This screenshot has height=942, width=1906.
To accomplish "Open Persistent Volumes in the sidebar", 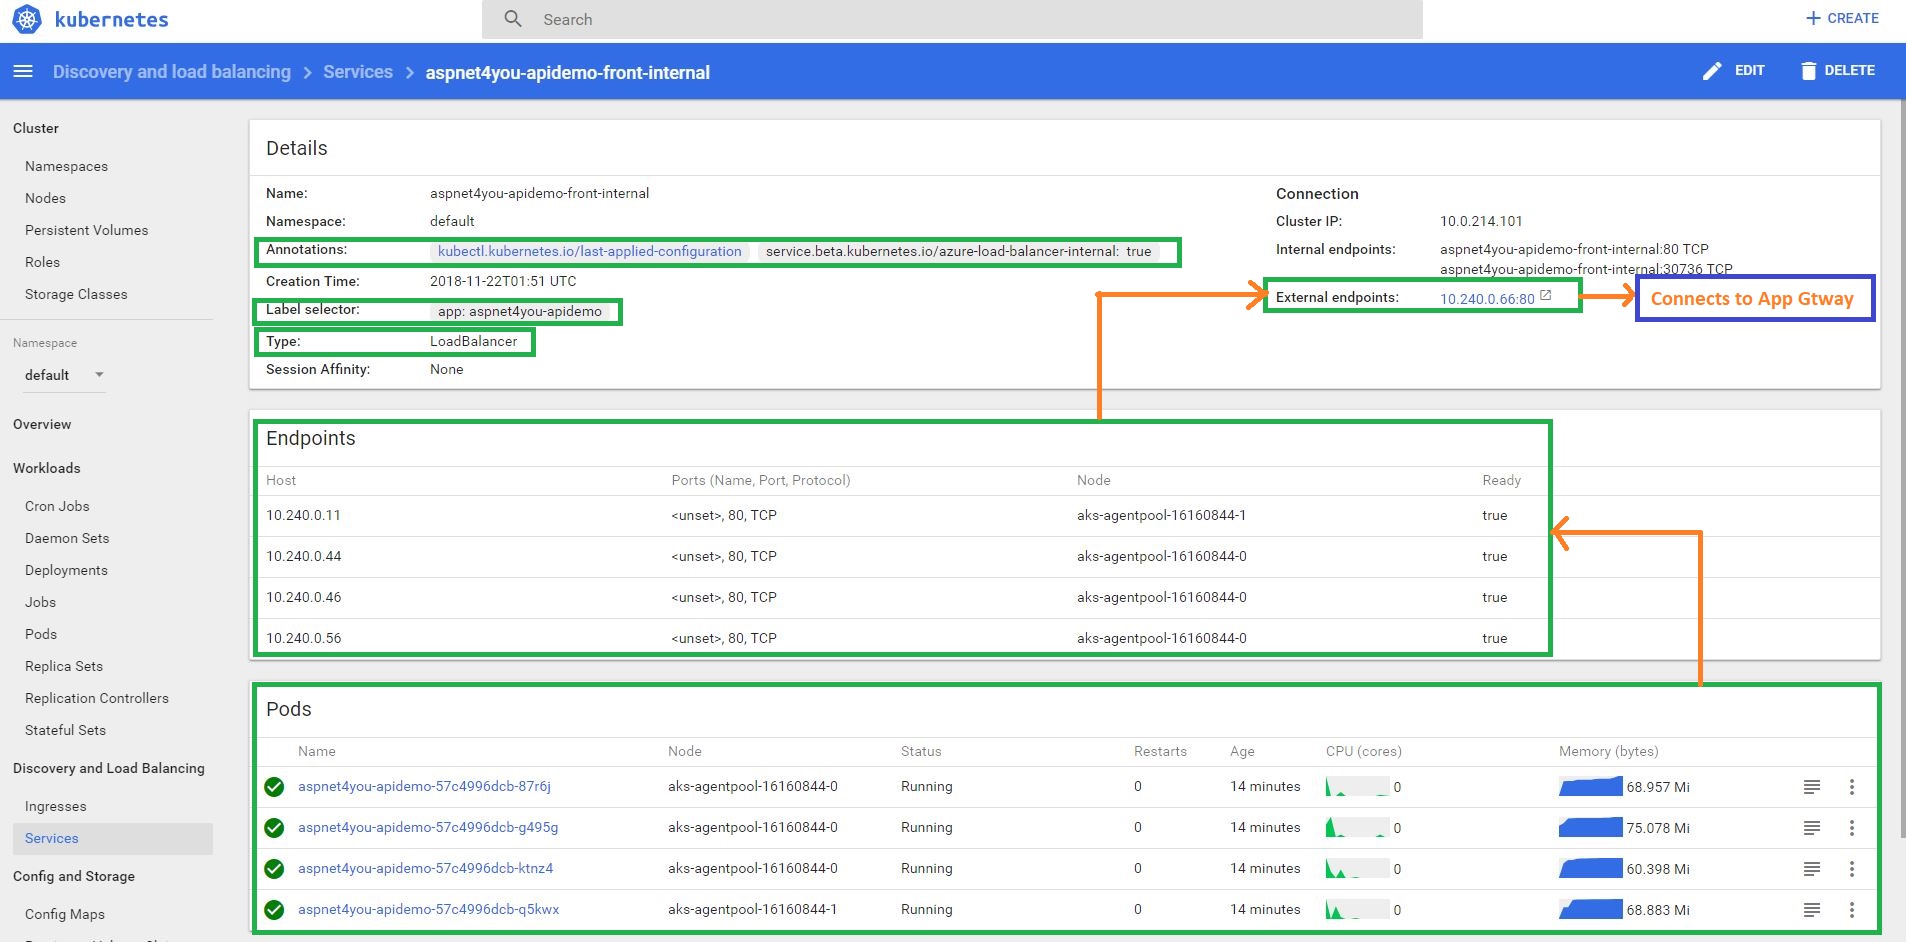I will click(86, 230).
